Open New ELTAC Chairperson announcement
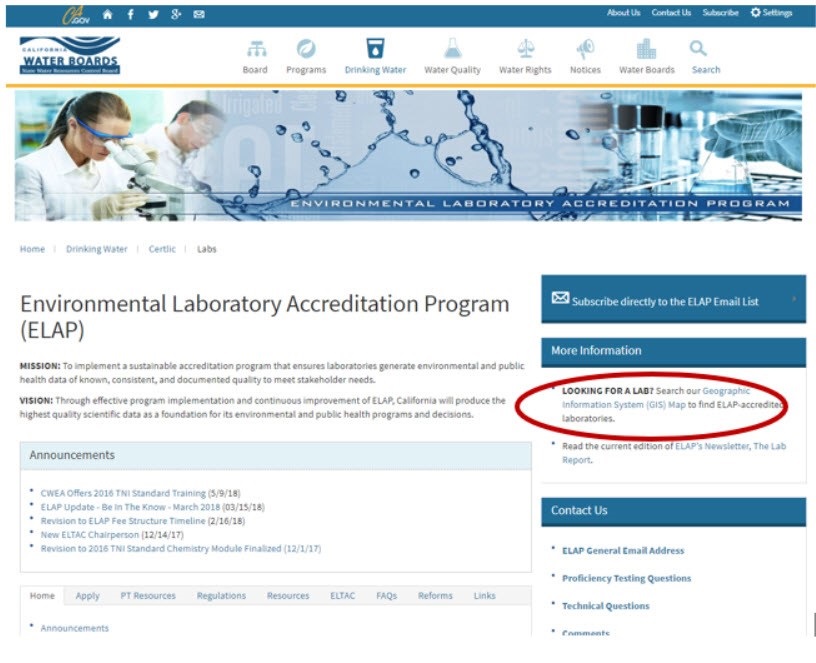Viewport: 816px width, 663px height. 90,534
